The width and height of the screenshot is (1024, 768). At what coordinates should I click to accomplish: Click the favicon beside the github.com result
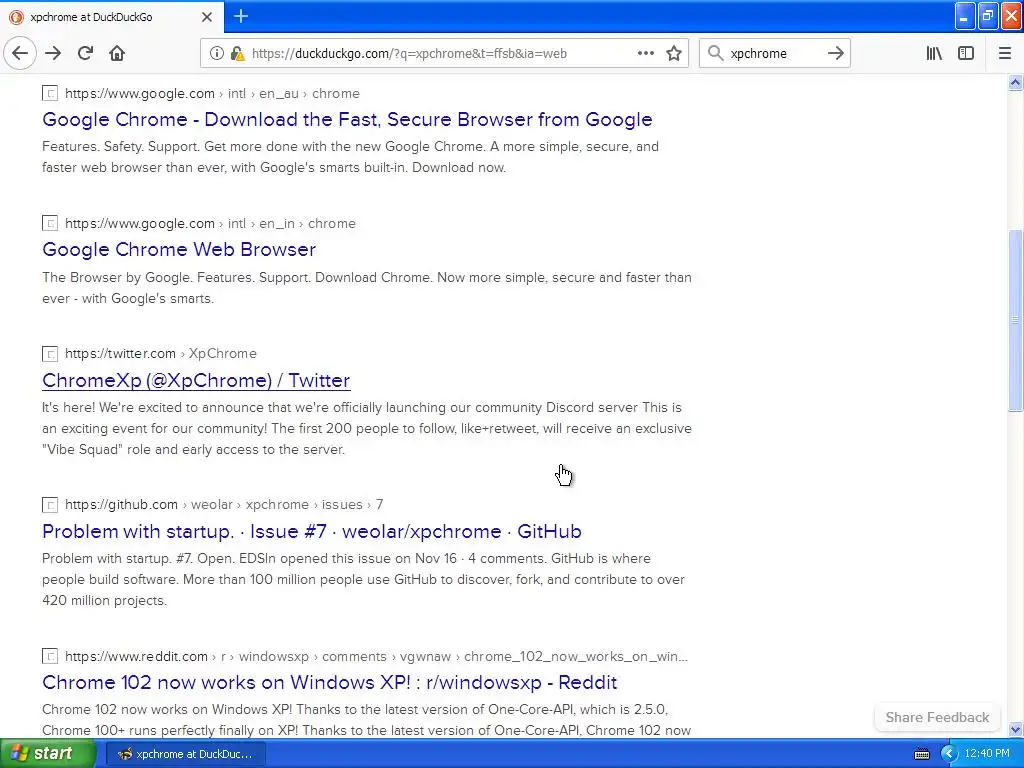click(x=50, y=505)
